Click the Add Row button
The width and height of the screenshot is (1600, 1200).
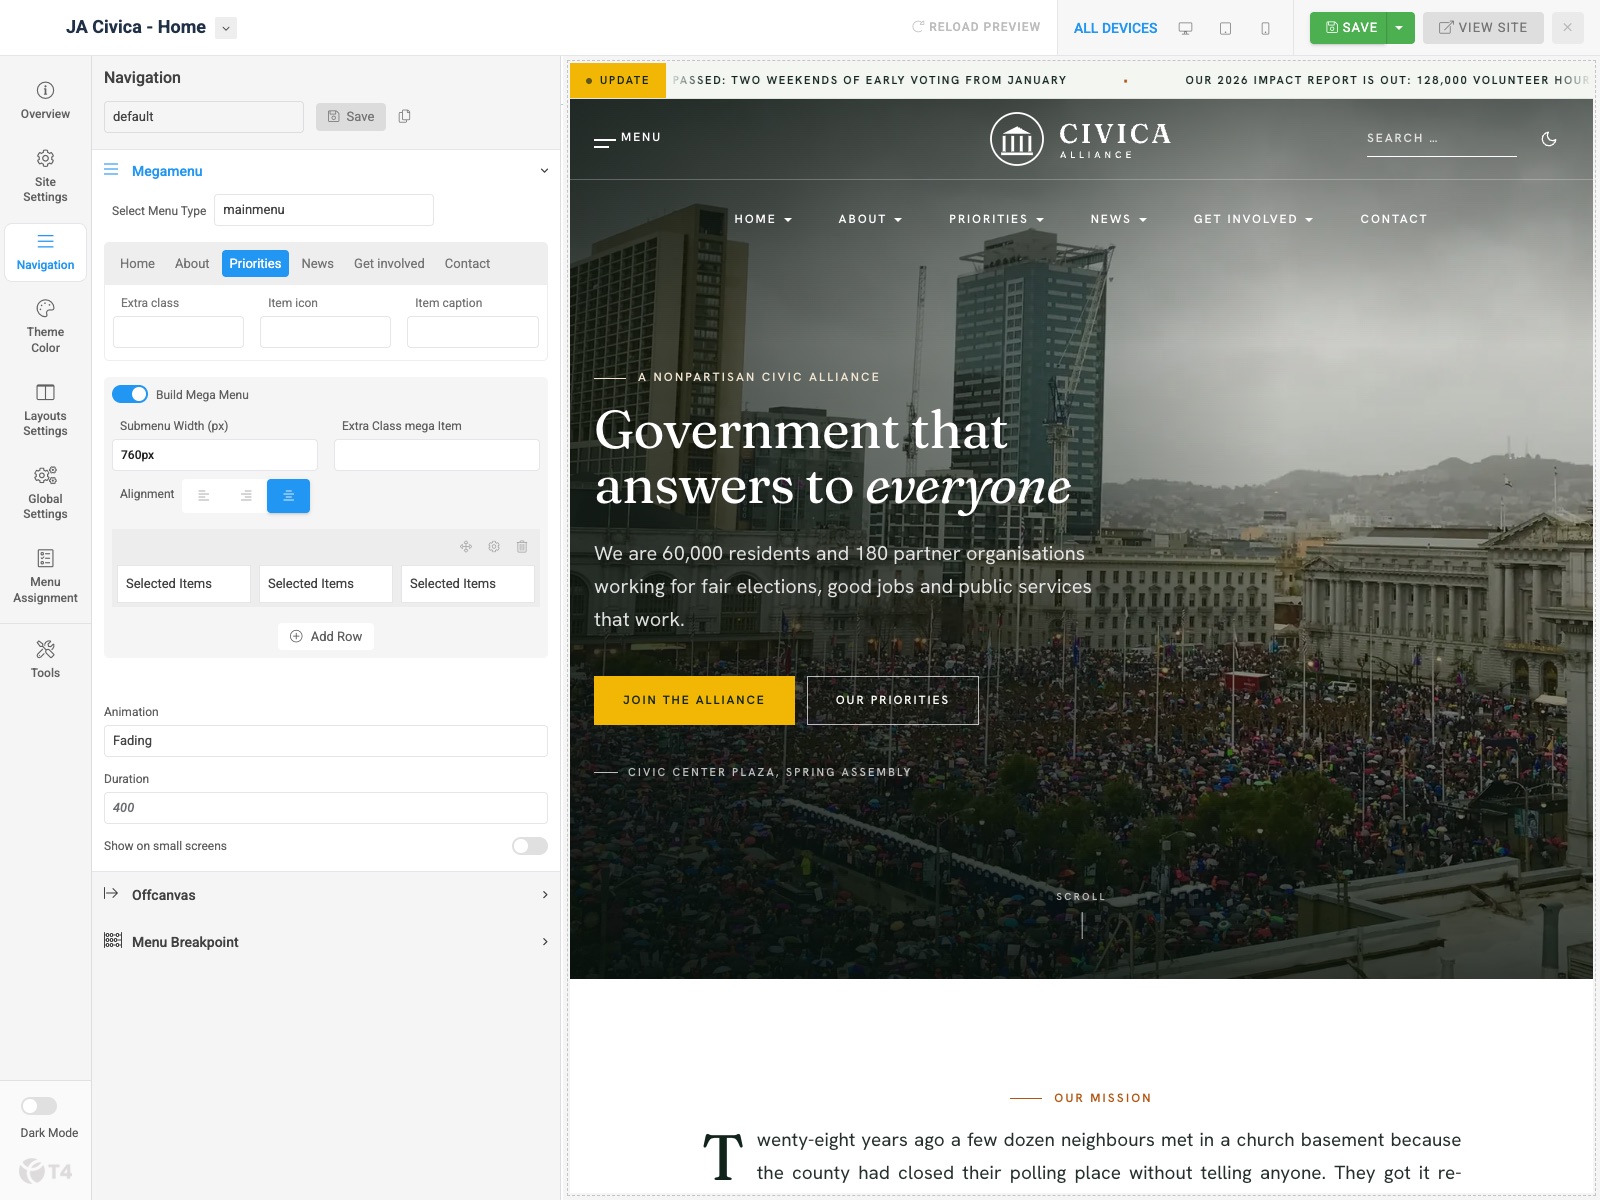(x=326, y=637)
